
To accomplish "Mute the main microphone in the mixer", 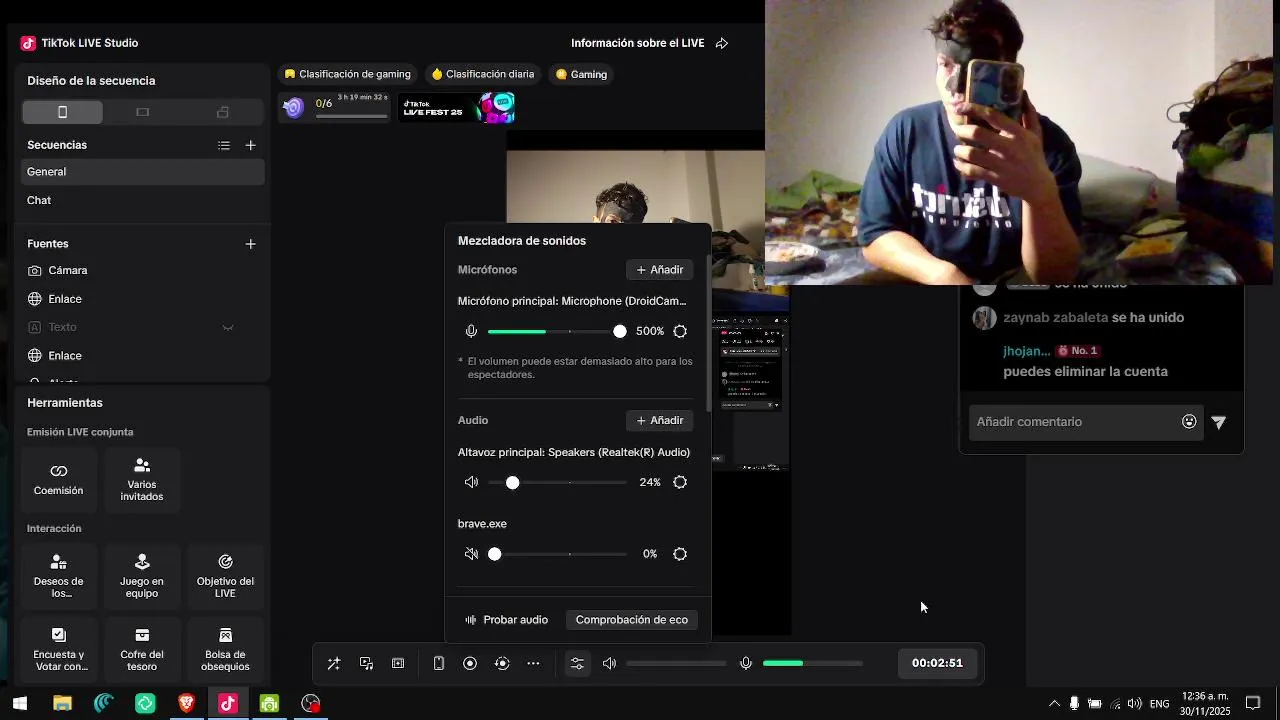I will click(x=471, y=331).
